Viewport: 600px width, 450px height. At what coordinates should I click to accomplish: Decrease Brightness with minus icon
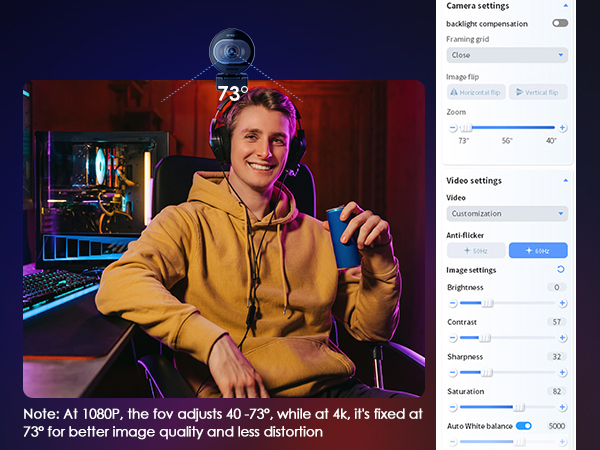pos(452,303)
